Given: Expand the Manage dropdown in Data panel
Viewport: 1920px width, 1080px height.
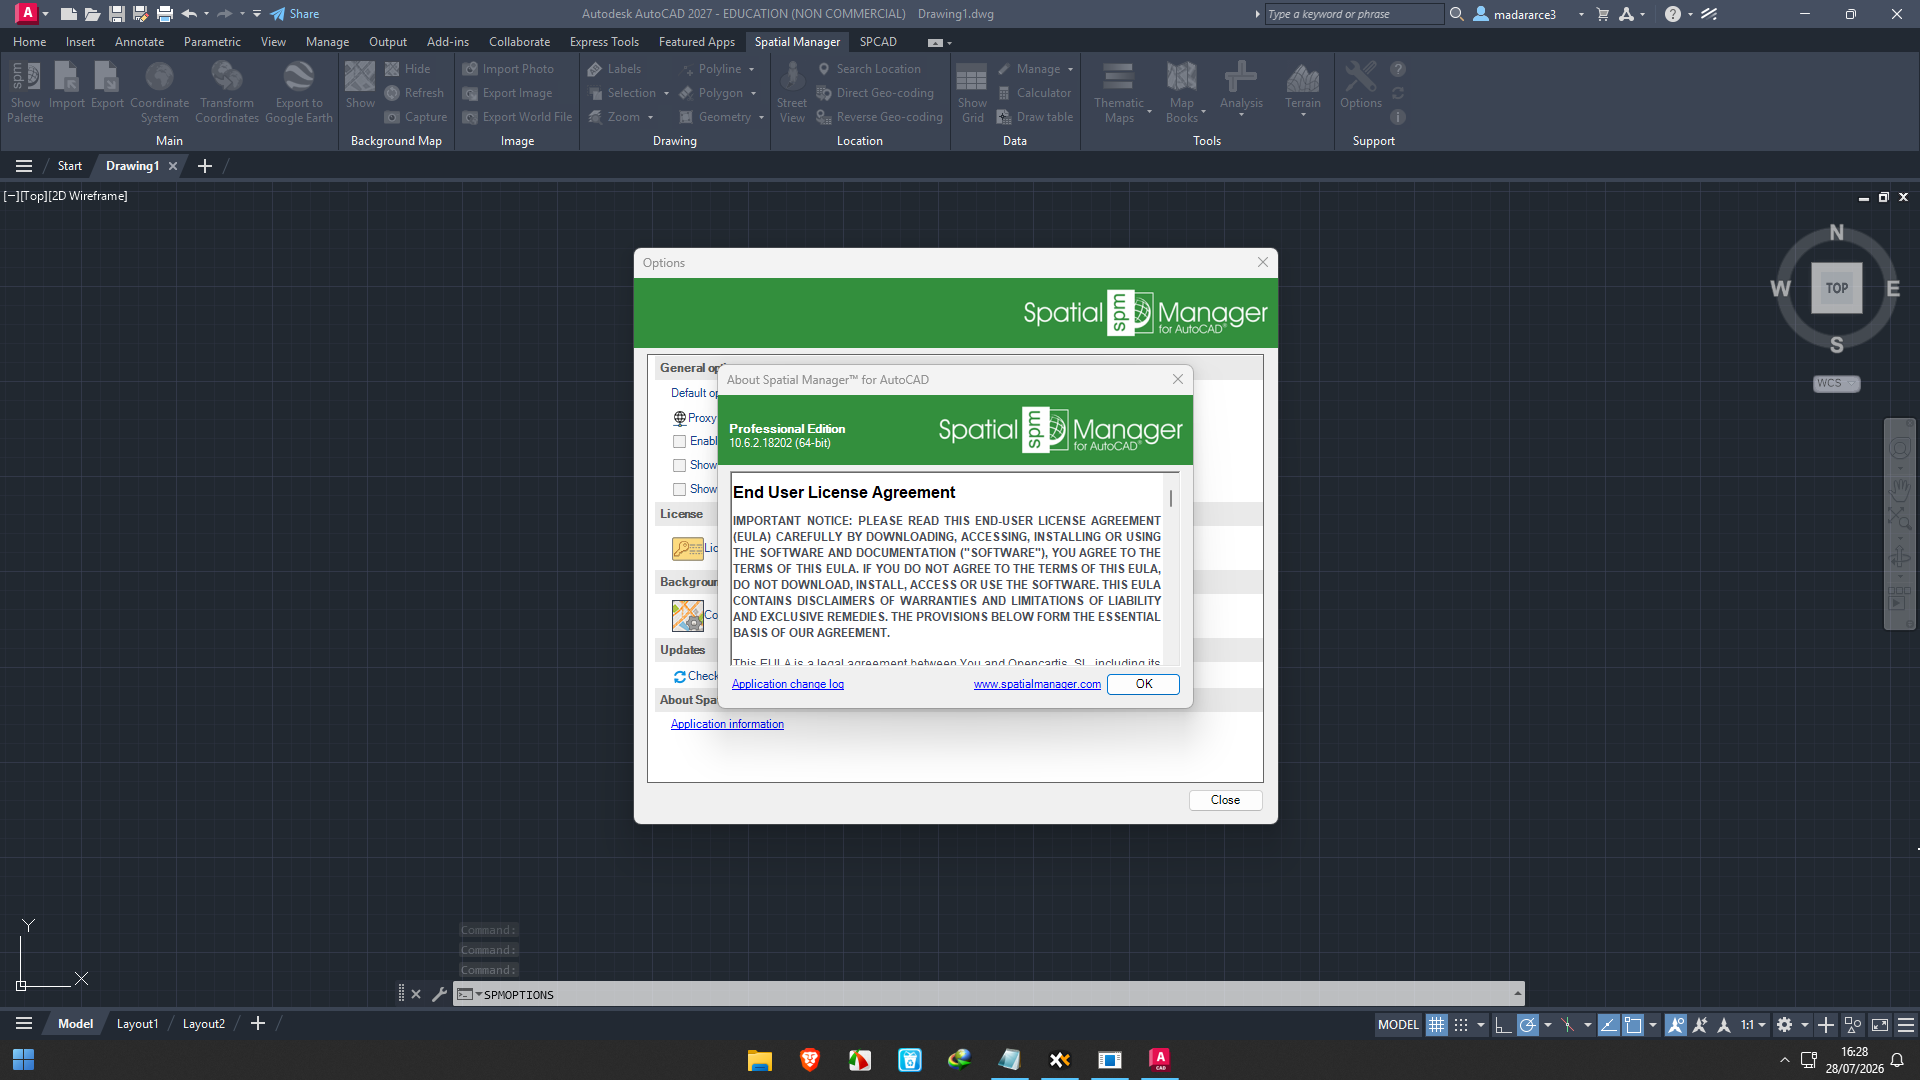Looking at the screenshot, I should [x=1070, y=70].
